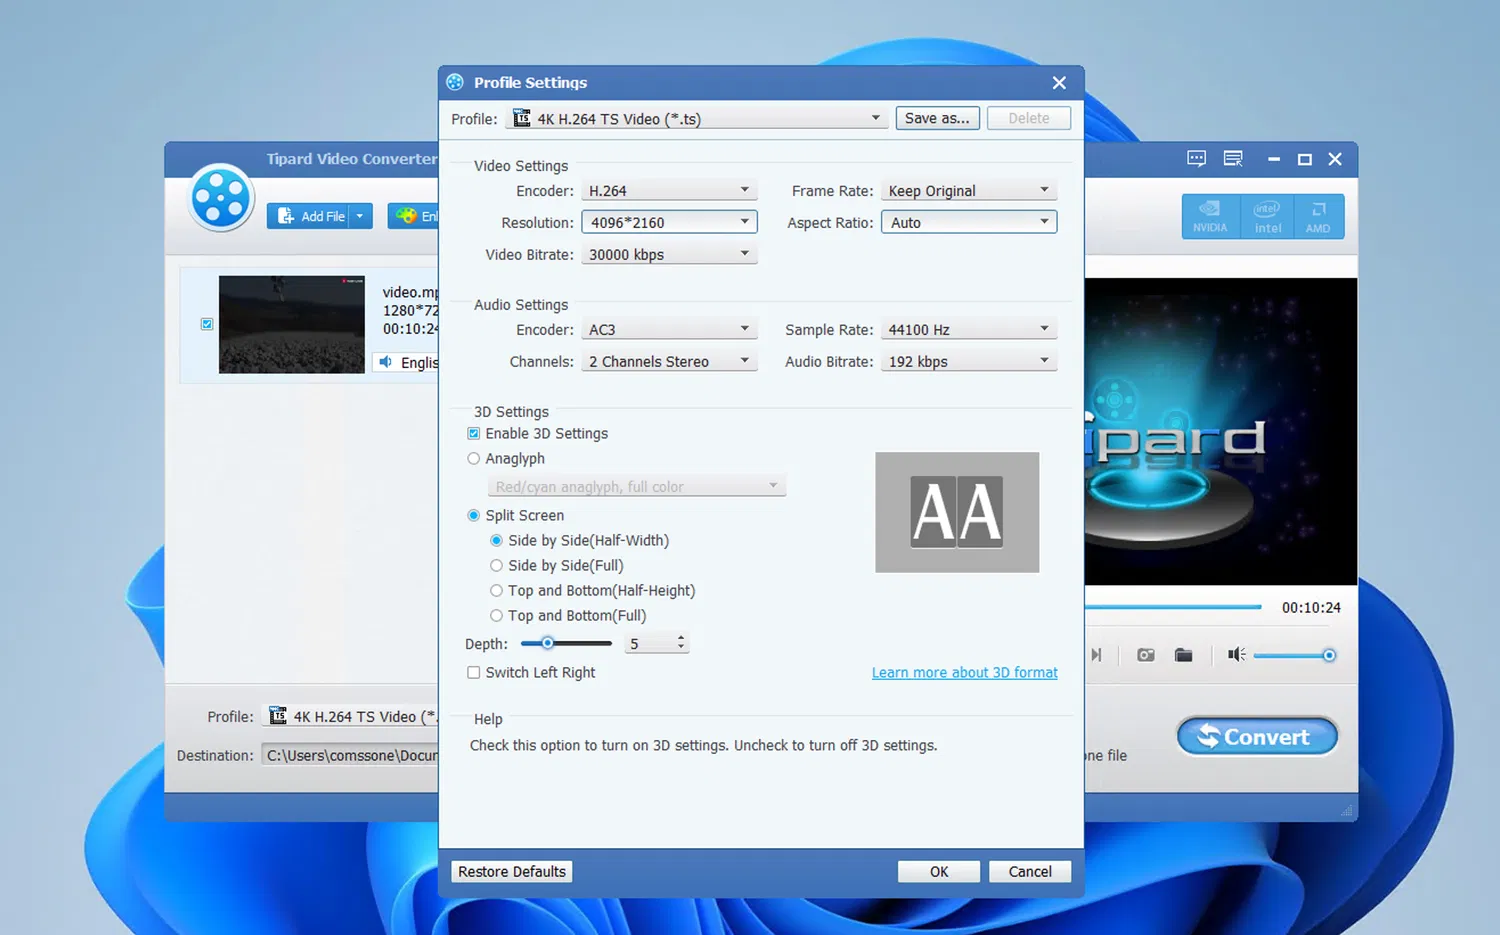Toggle AMD acceleration icon
Image resolution: width=1500 pixels, height=935 pixels.
pyautogui.click(x=1318, y=216)
